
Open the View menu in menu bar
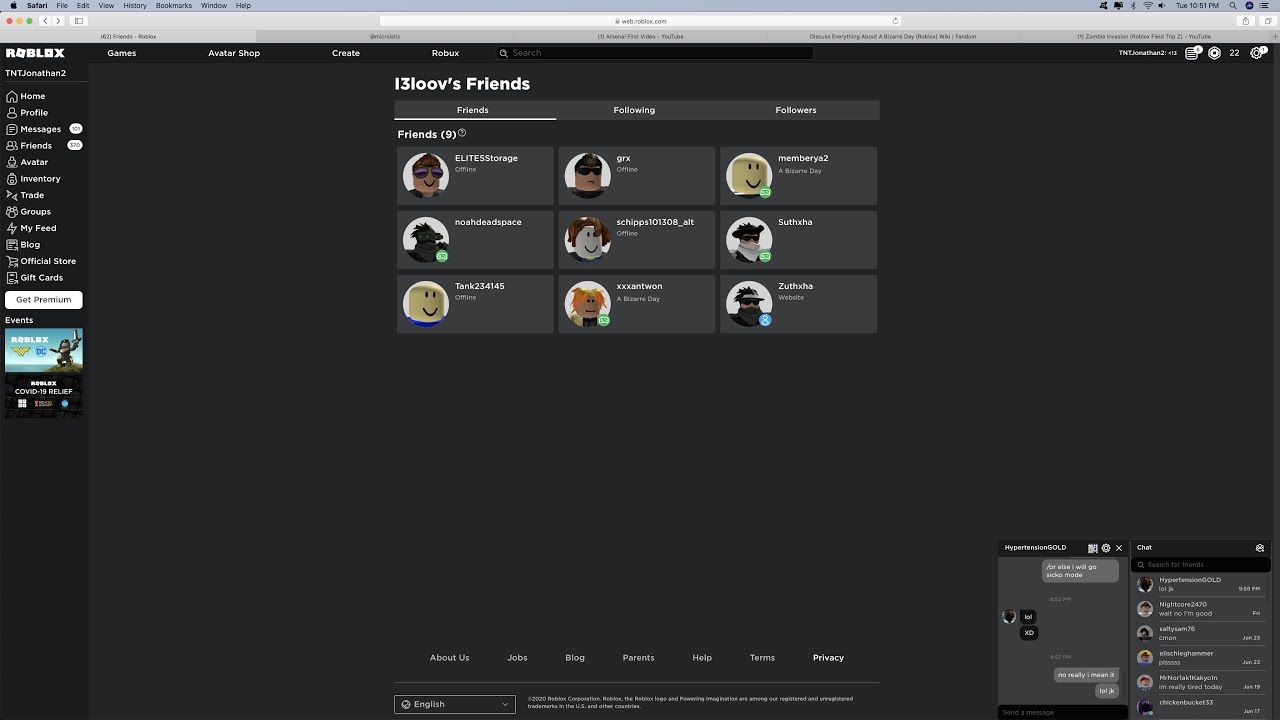tap(106, 6)
